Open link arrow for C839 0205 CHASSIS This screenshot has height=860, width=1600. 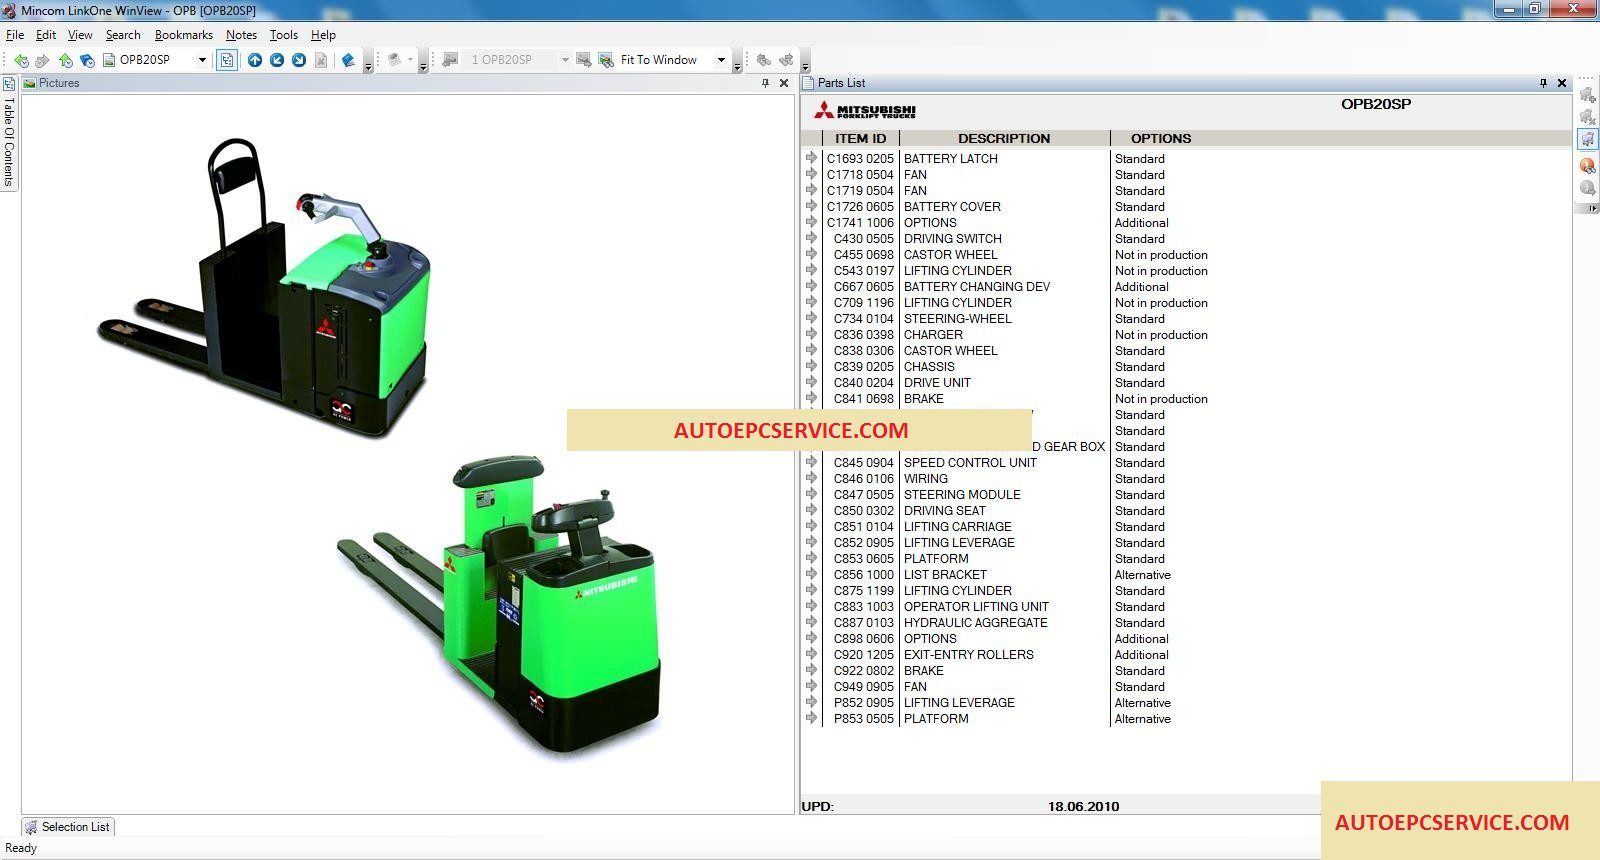[x=811, y=366]
